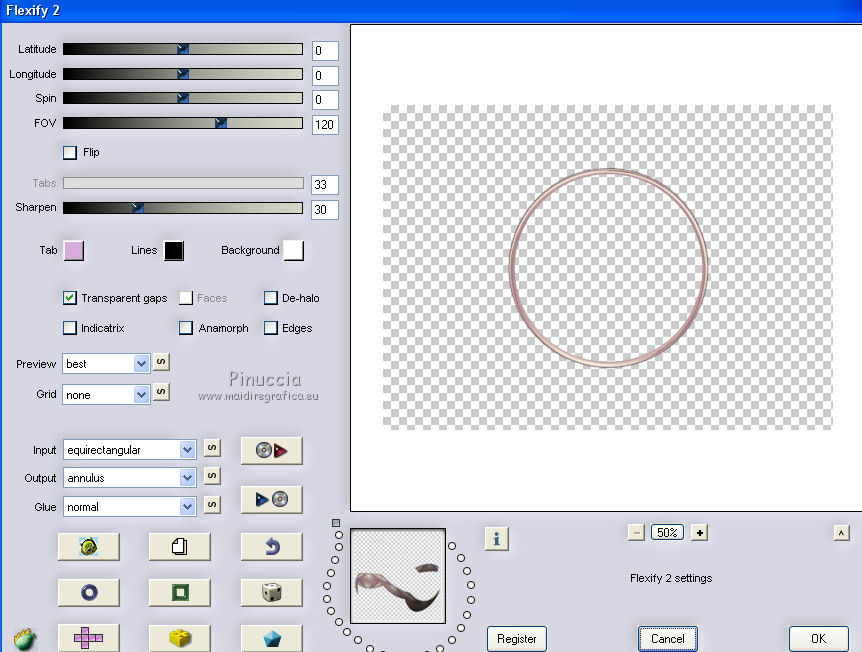
Task: Enable the Flip checkbox
Action: (70, 152)
